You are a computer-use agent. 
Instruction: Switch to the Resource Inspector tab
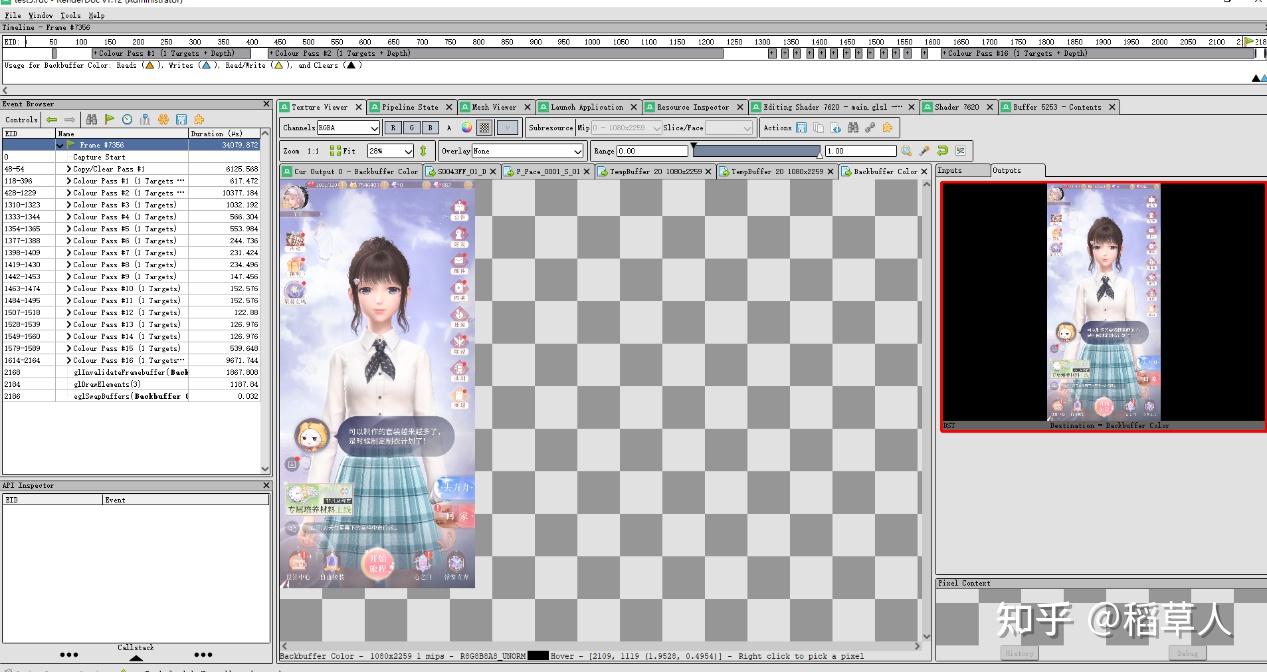pyautogui.click(x=693, y=107)
